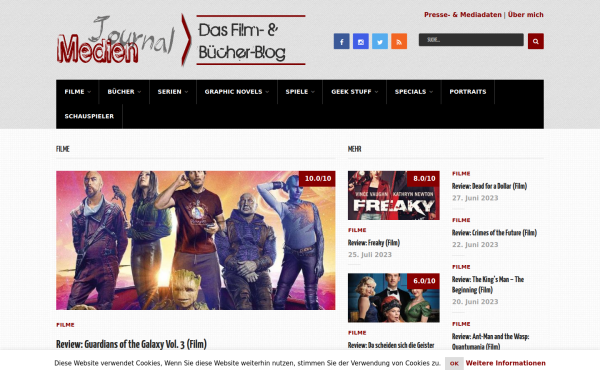Open the Über mich link
The width and height of the screenshot is (600, 375).
[525, 15]
